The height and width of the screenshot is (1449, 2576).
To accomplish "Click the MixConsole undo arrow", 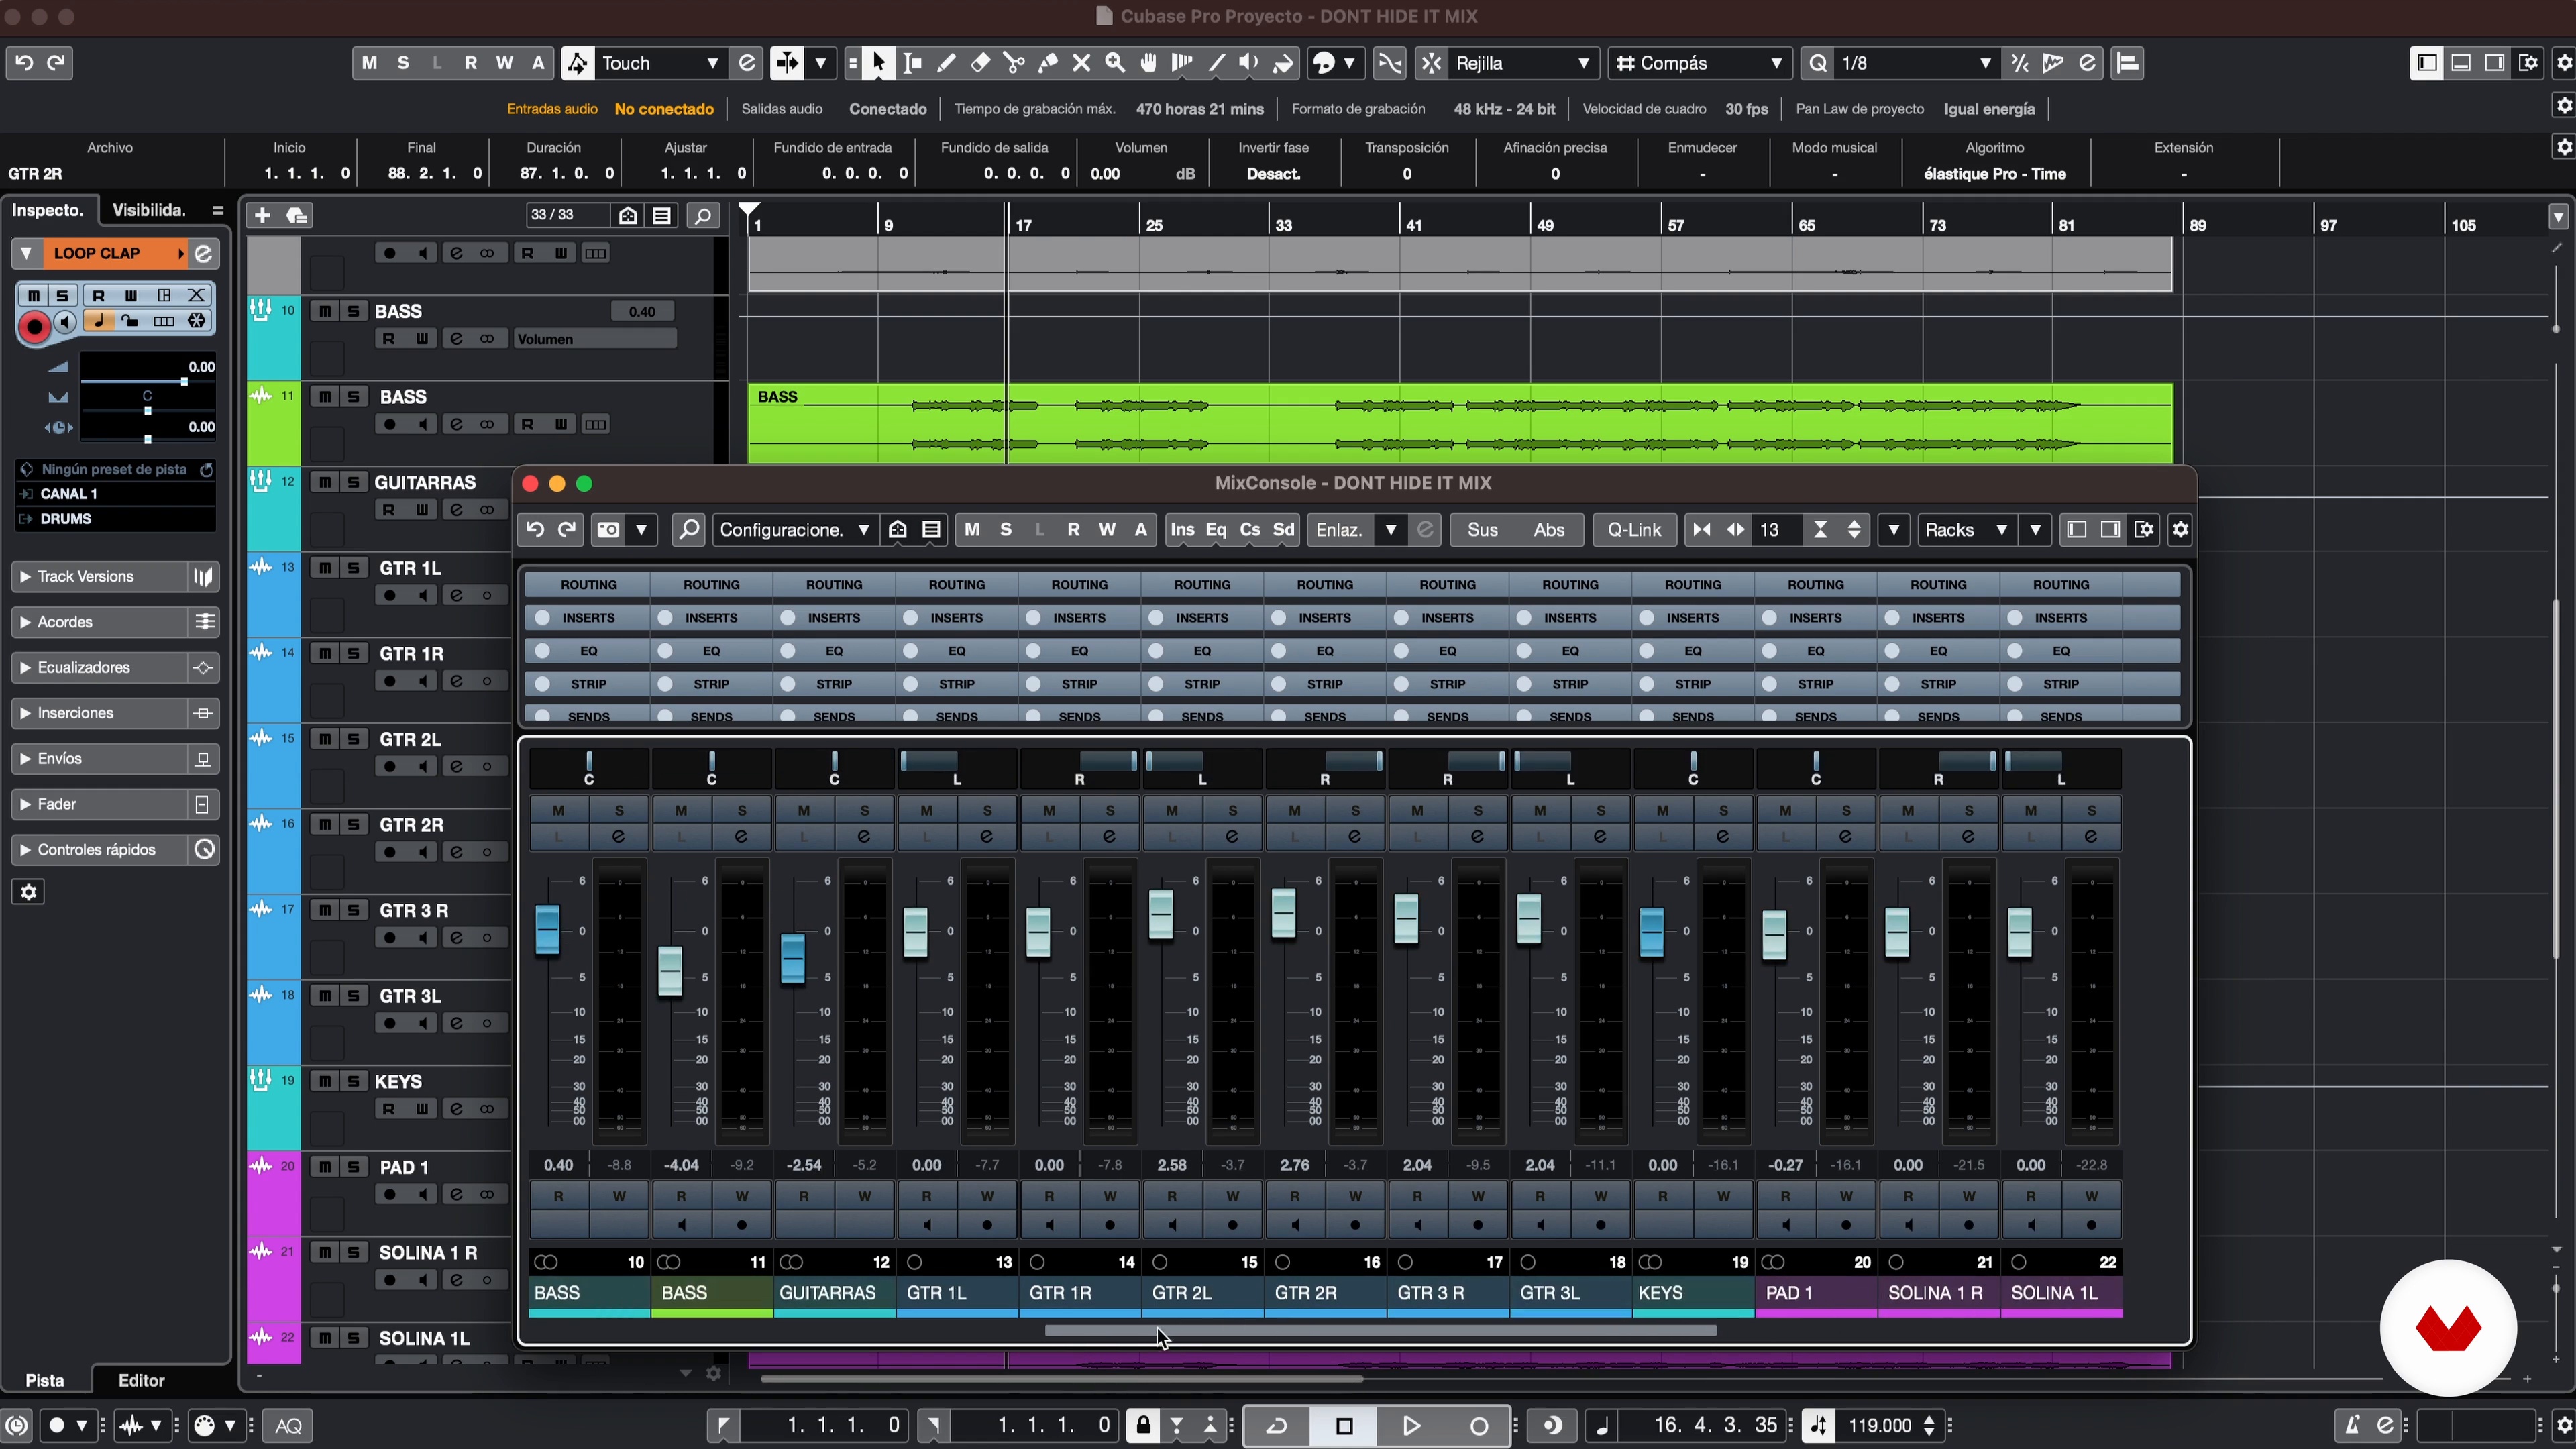I will coord(535,530).
